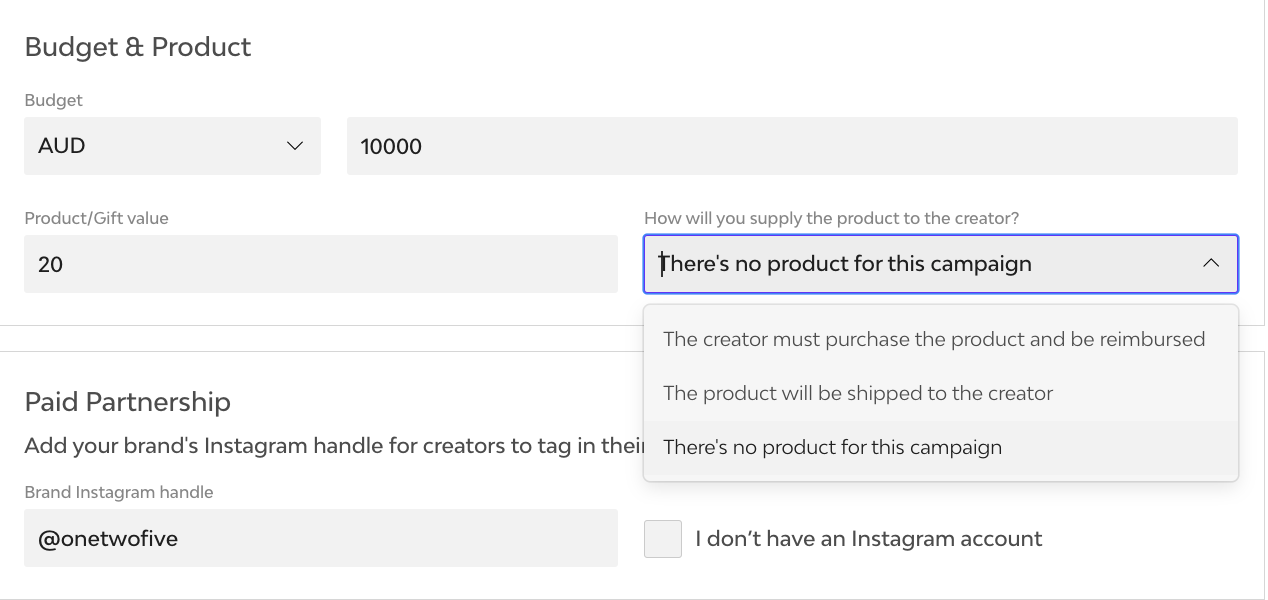Click the 'Paid Partnership' section heading
1268x600 pixels.
pyautogui.click(x=127, y=402)
